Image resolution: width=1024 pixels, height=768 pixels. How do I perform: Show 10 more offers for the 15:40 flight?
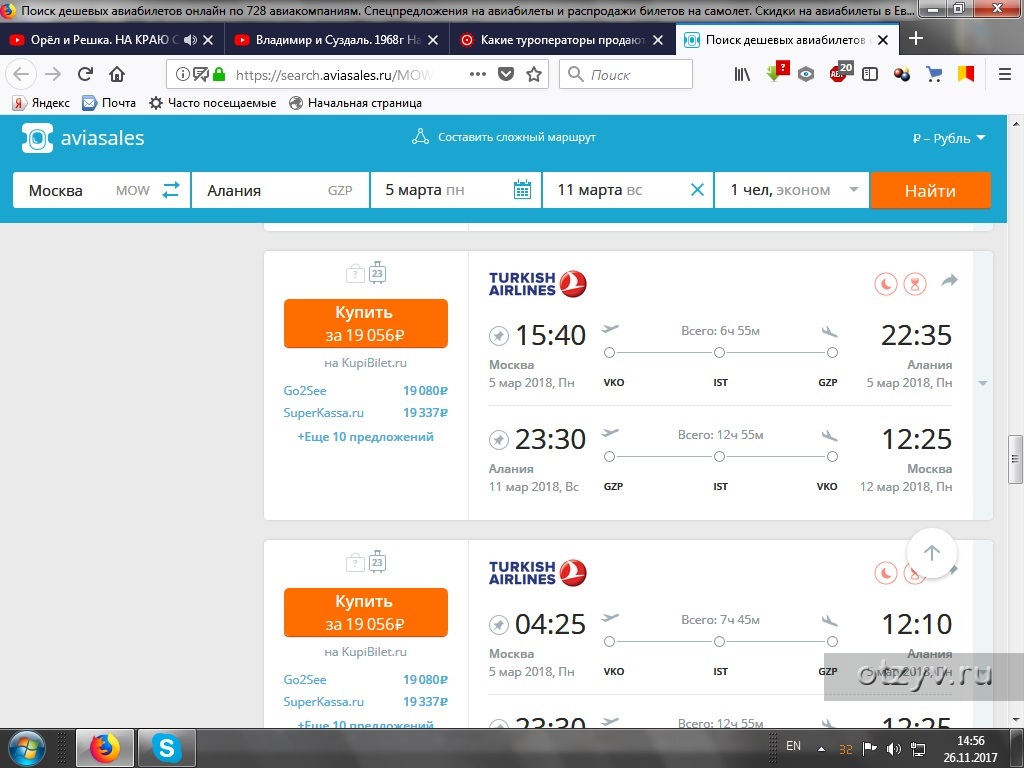pos(366,437)
